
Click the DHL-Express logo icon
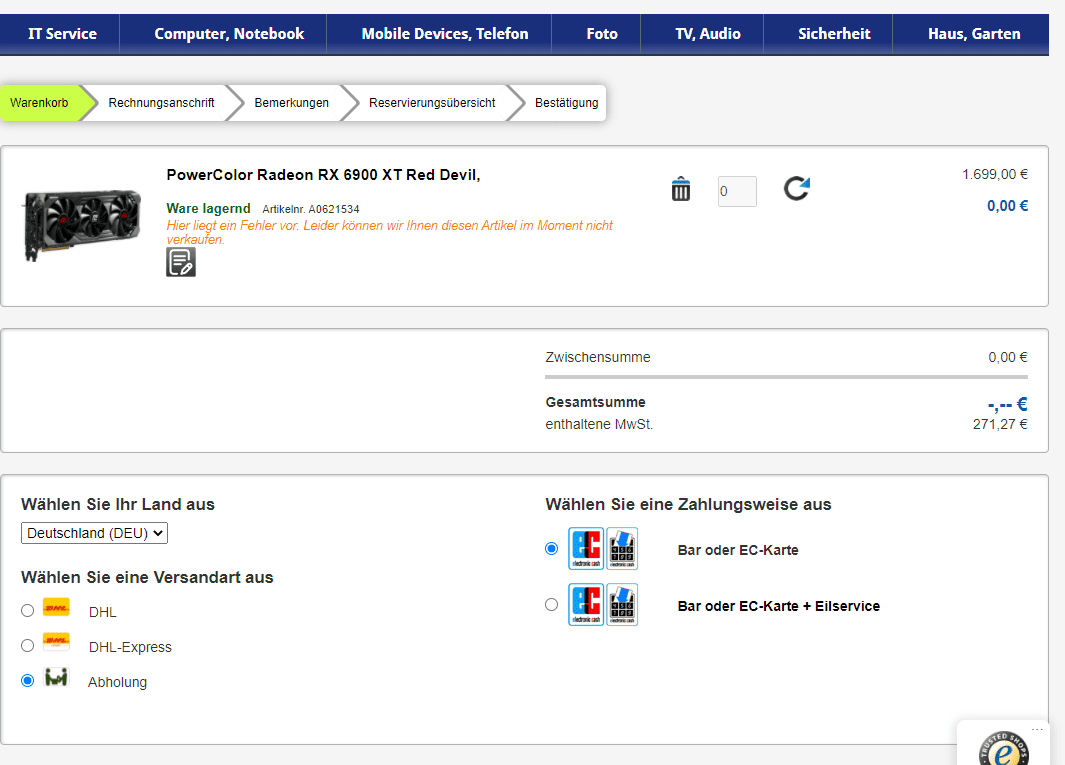pyautogui.click(x=56, y=641)
